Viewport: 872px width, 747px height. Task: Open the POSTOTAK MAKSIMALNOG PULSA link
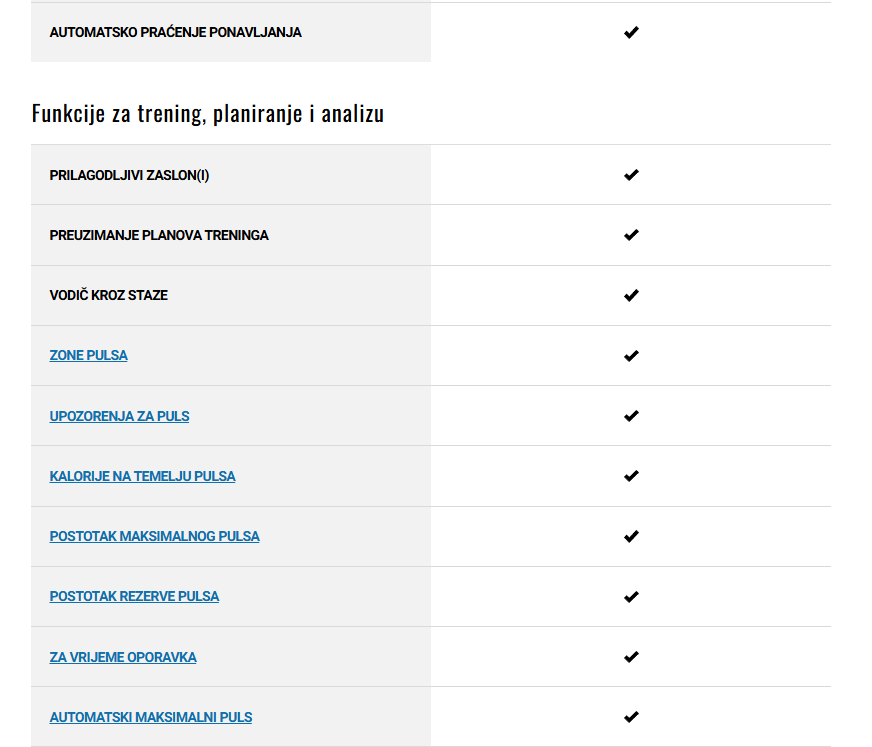[x=154, y=536]
